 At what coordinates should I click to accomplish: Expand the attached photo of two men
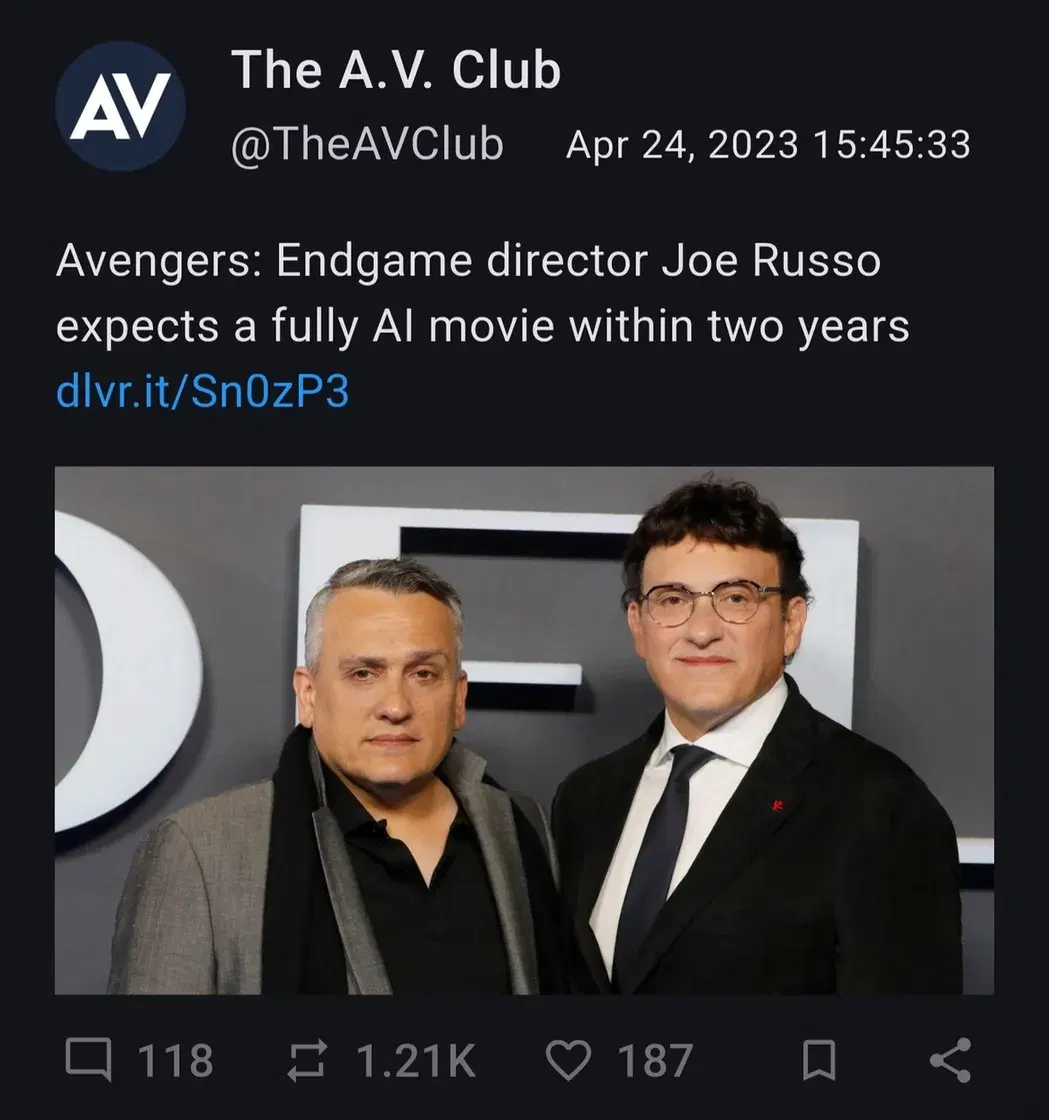tap(524, 730)
